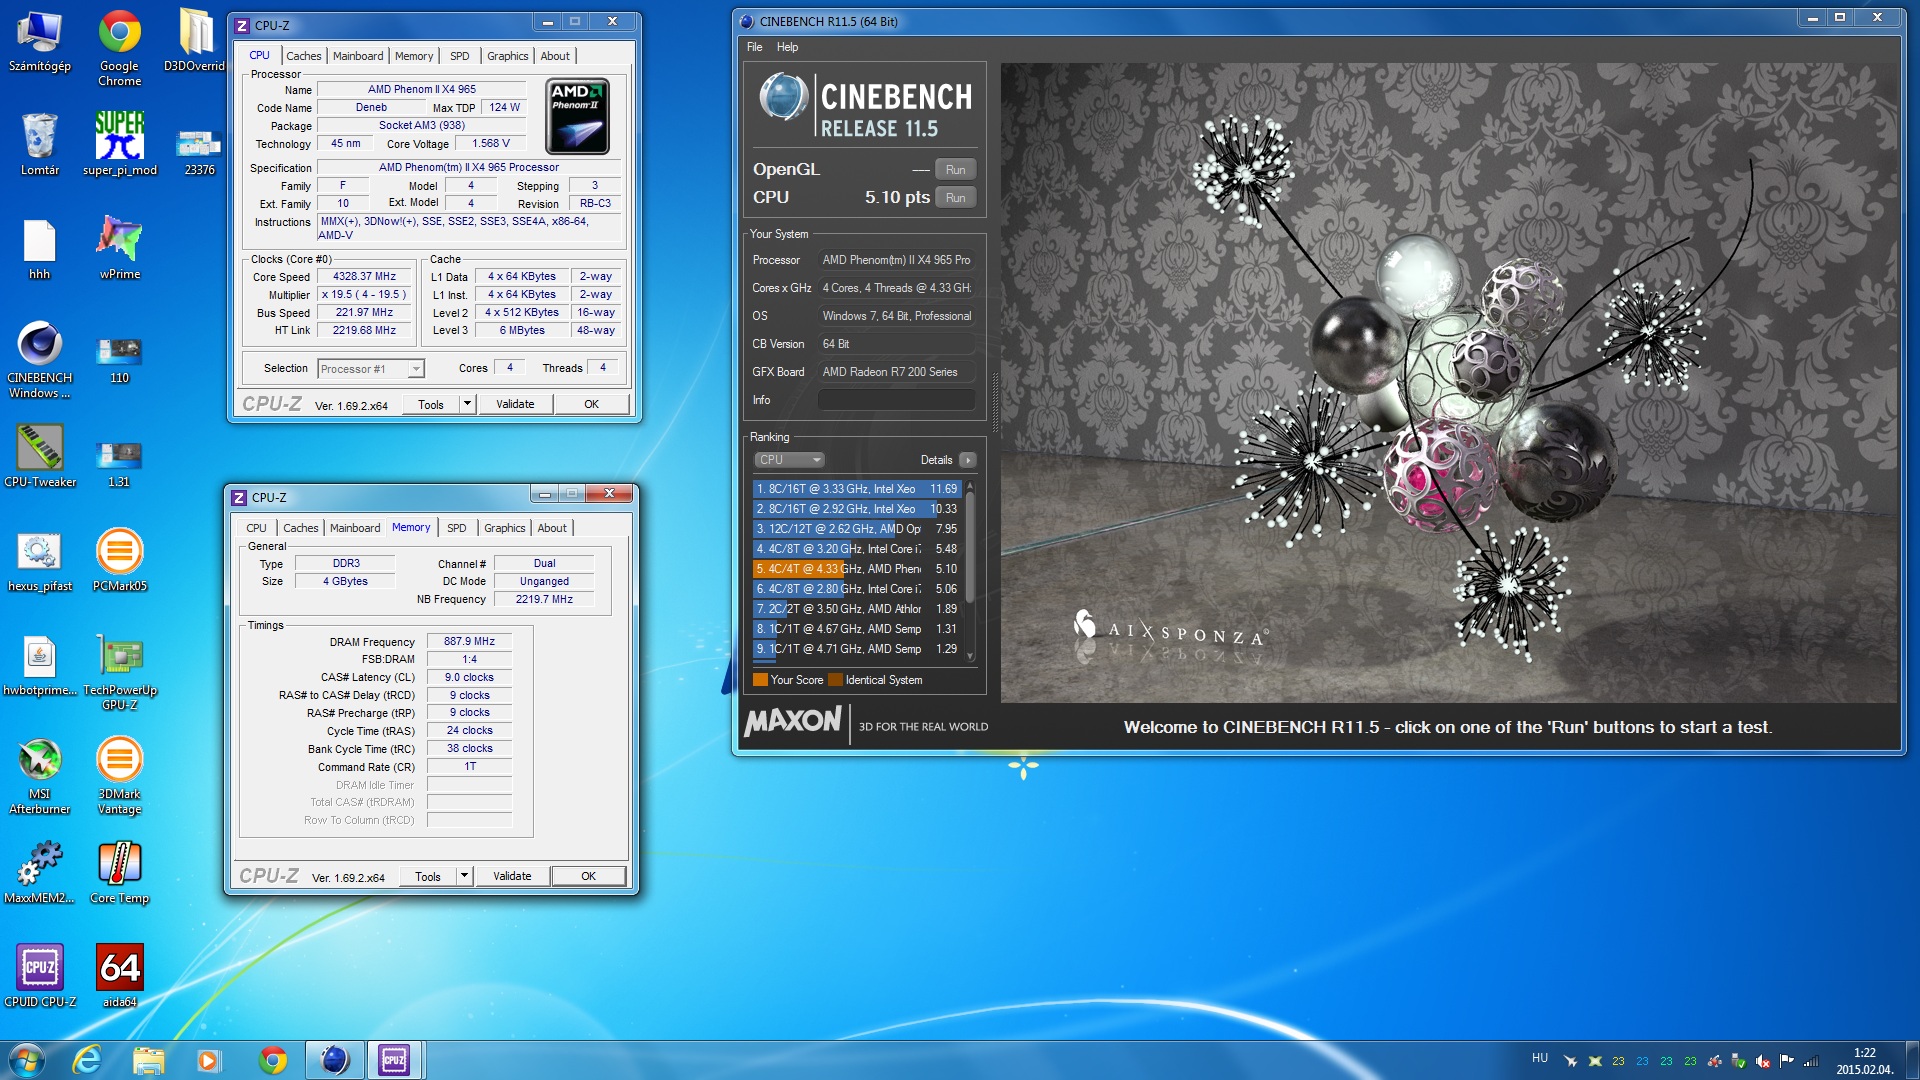Image resolution: width=1920 pixels, height=1080 pixels.
Task: Open Memory tab in upper CPU-Z window
Action: [414, 56]
